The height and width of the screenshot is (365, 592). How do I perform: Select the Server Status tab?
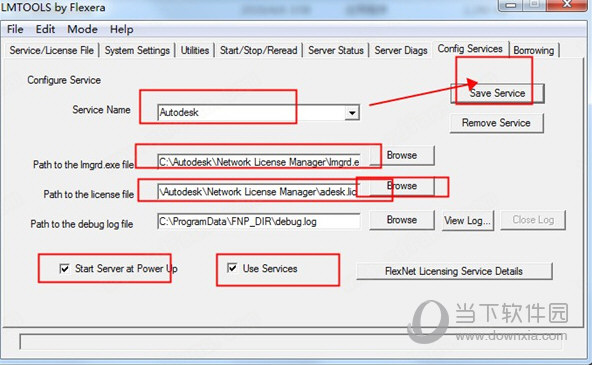[336, 50]
